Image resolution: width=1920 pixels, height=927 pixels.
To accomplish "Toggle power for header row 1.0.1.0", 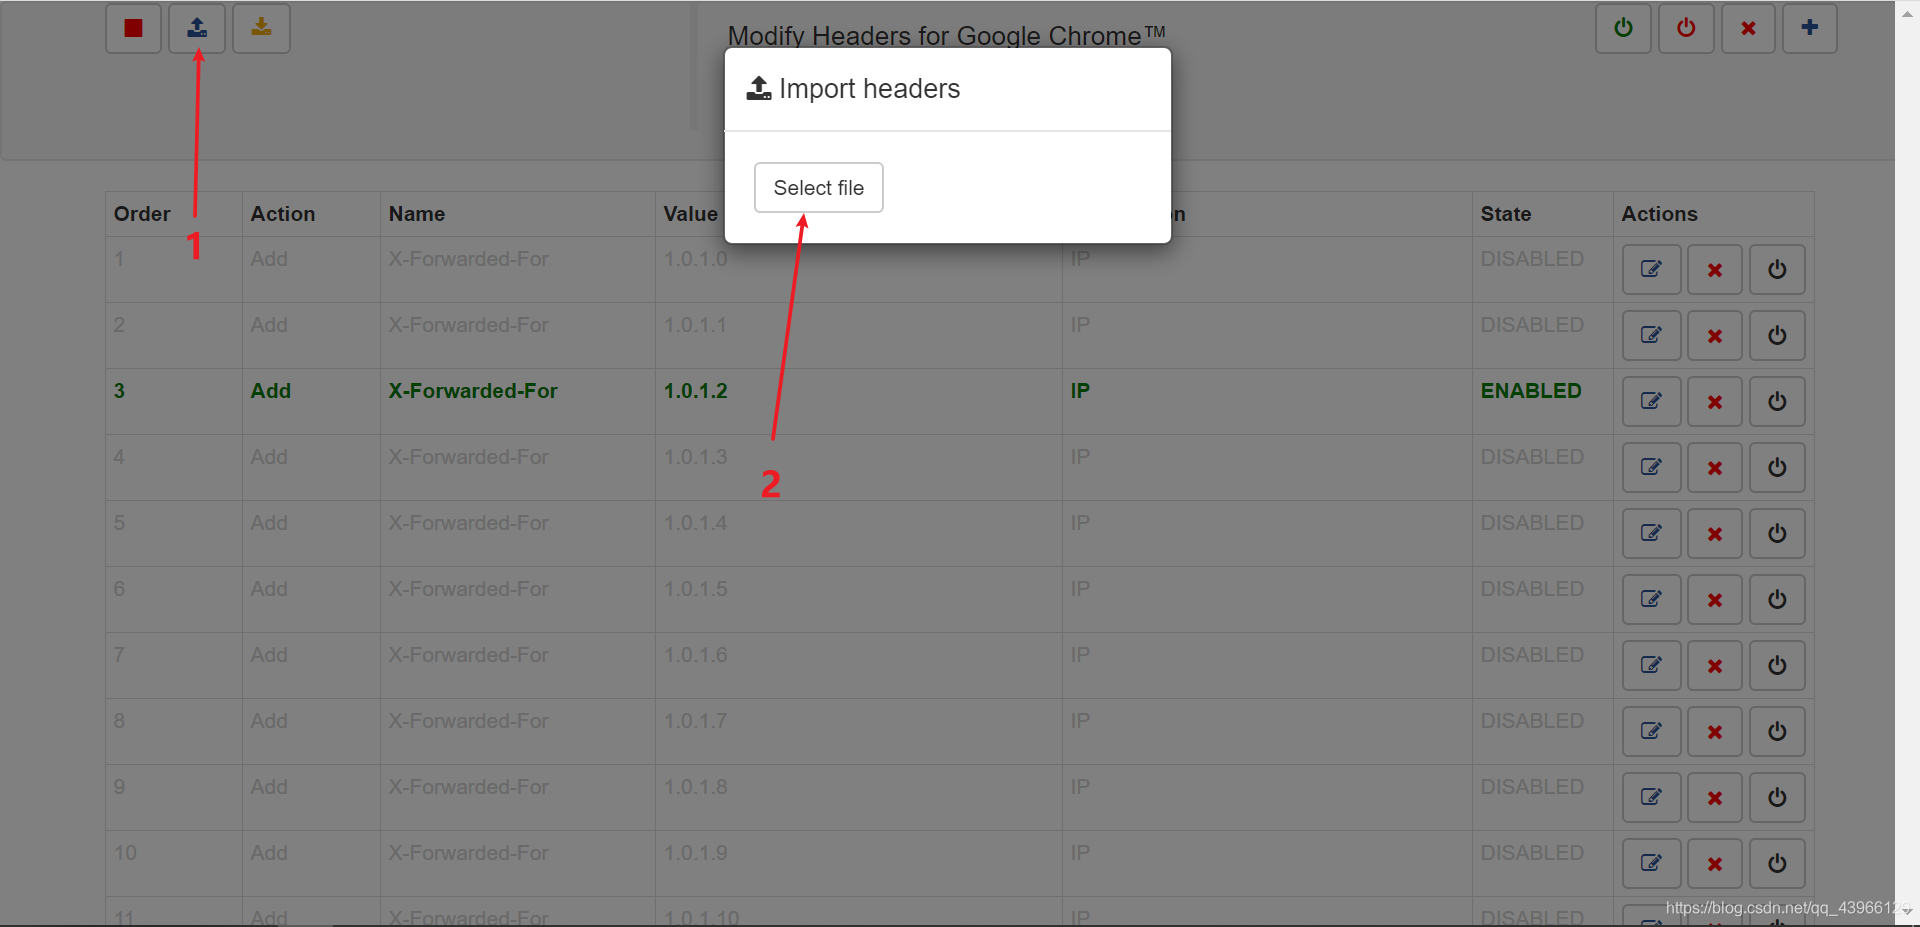I will [1777, 270].
